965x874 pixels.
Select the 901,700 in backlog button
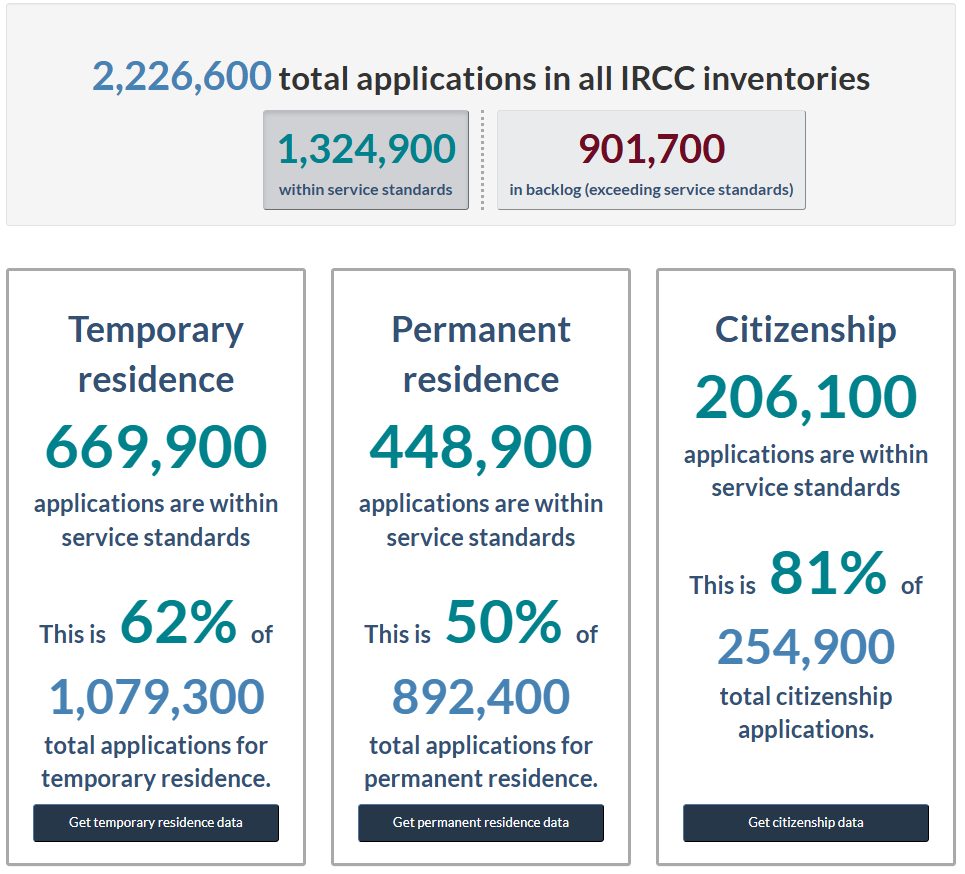(651, 160)
